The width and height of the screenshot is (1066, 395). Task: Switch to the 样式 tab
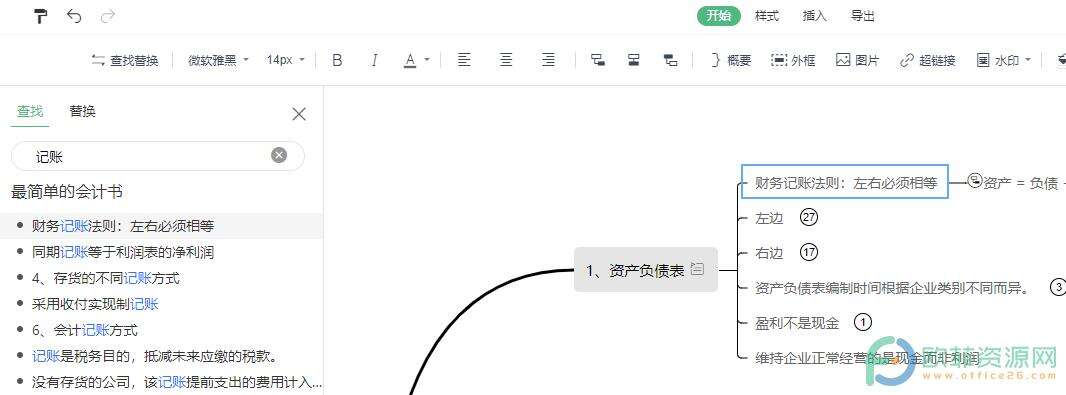point(766,16)
